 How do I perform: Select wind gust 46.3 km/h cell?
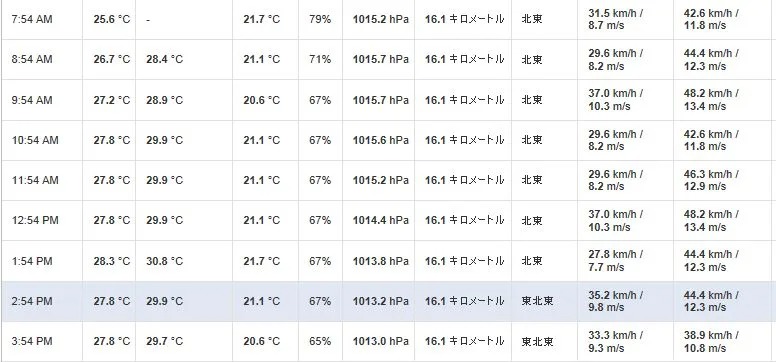click(x=711, y=180)
